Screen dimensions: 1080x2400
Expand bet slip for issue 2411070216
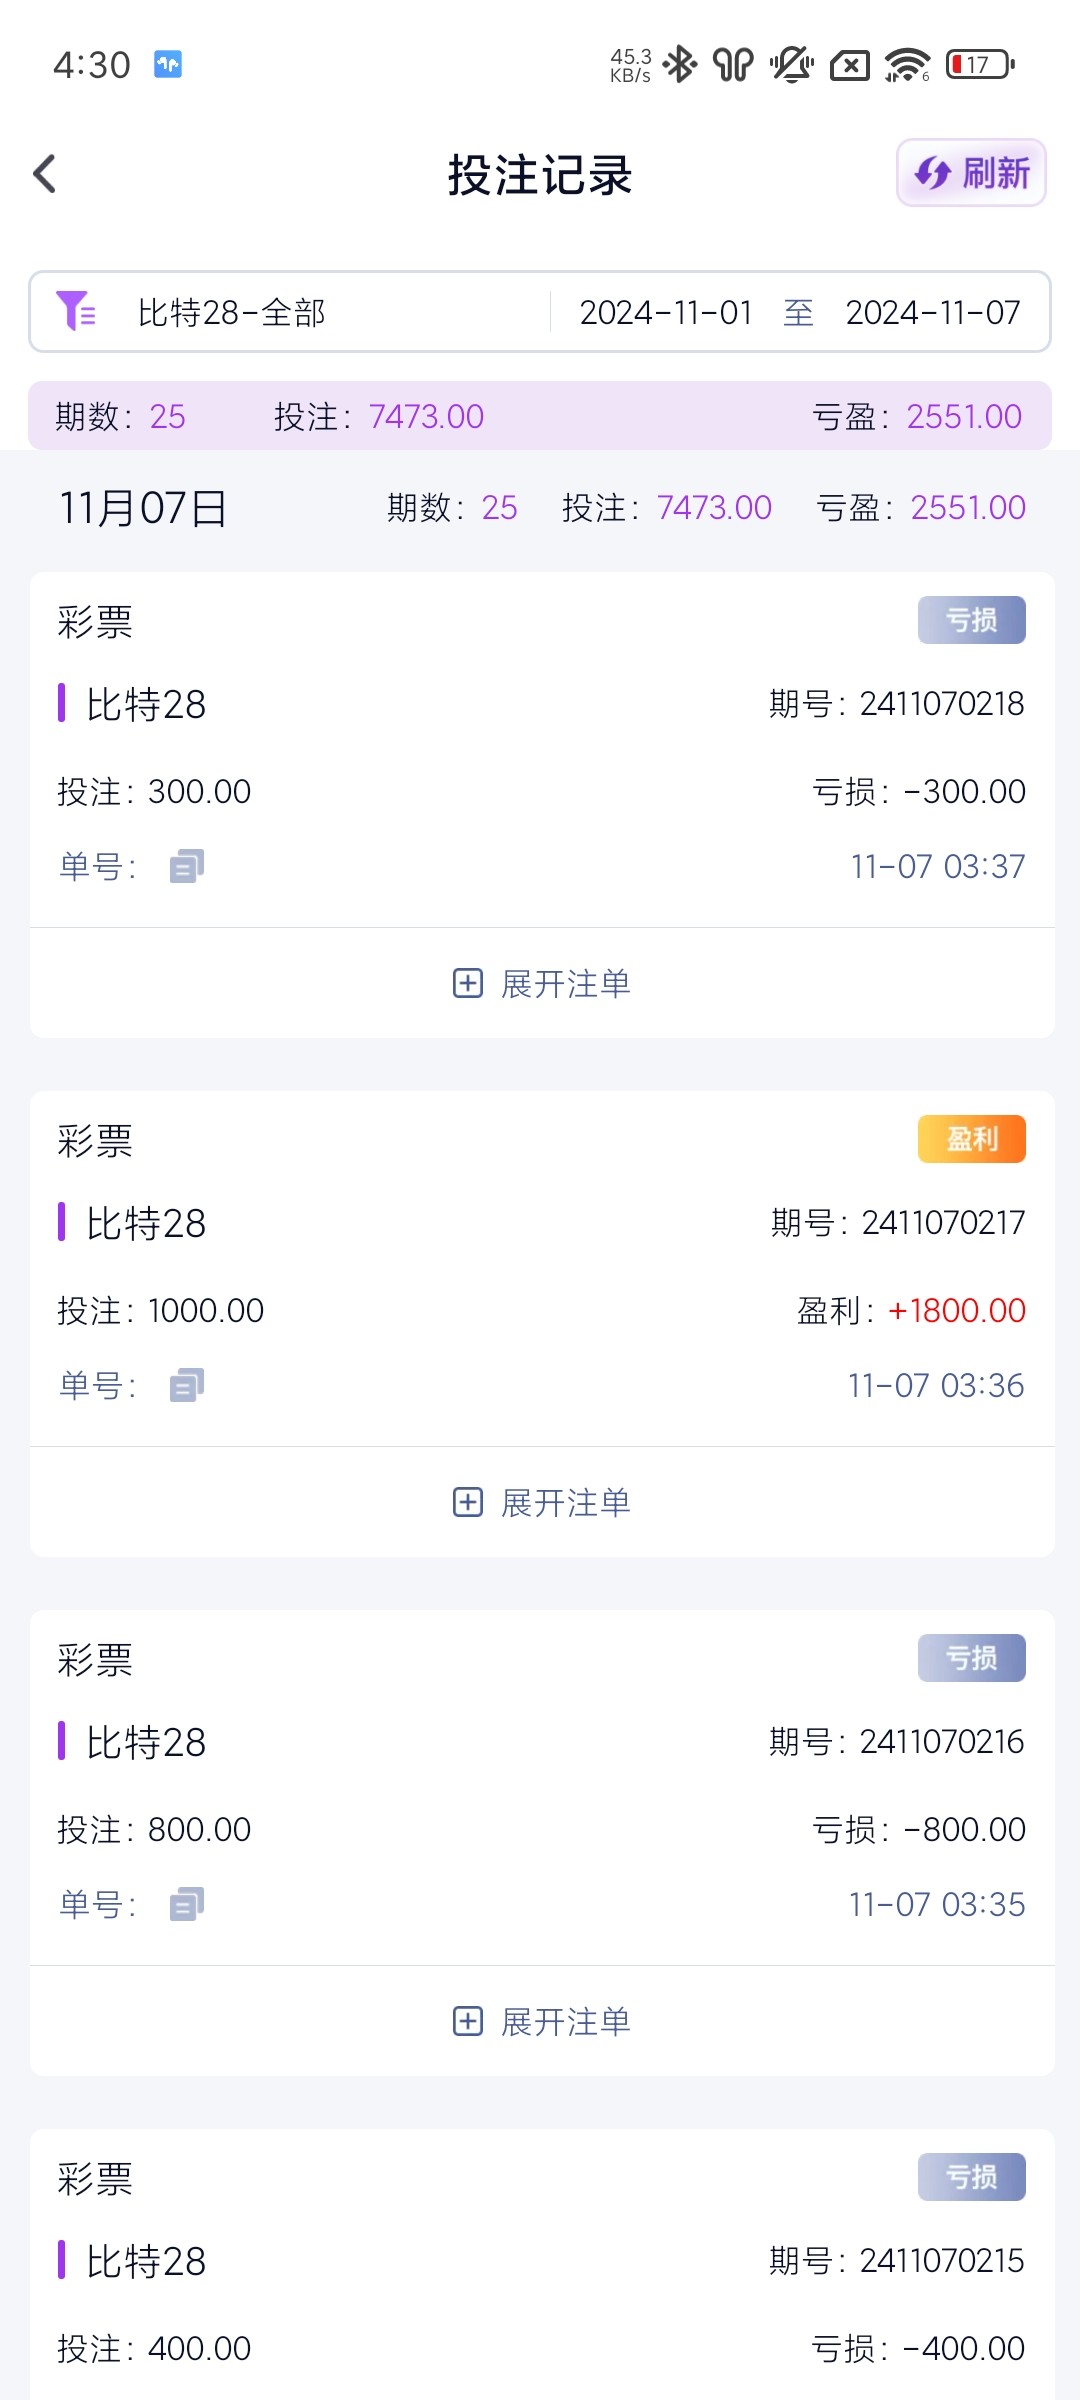pyautogui.click(x=542, y=2022)
